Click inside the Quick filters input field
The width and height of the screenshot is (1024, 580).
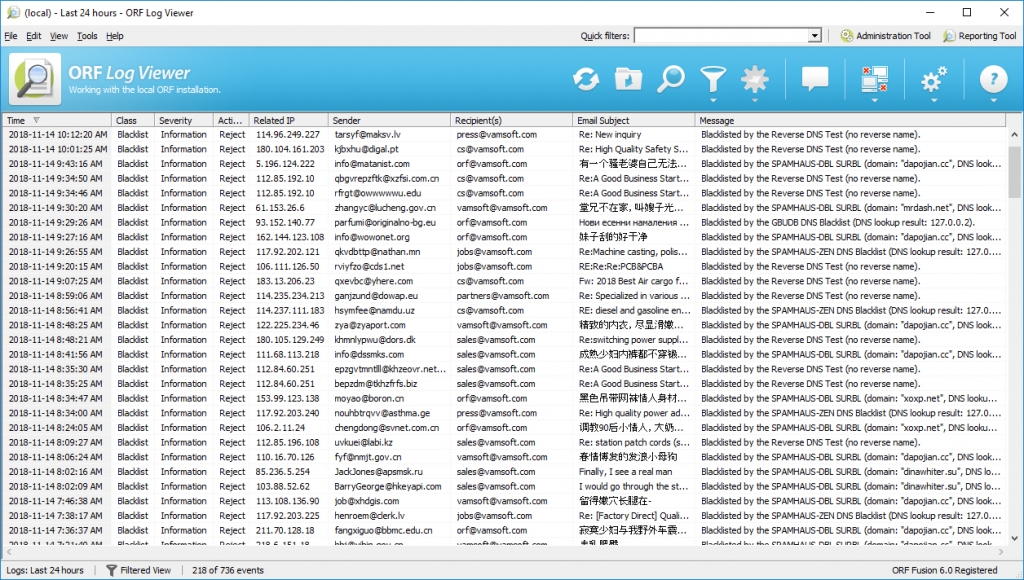click(x=721, y=36)
